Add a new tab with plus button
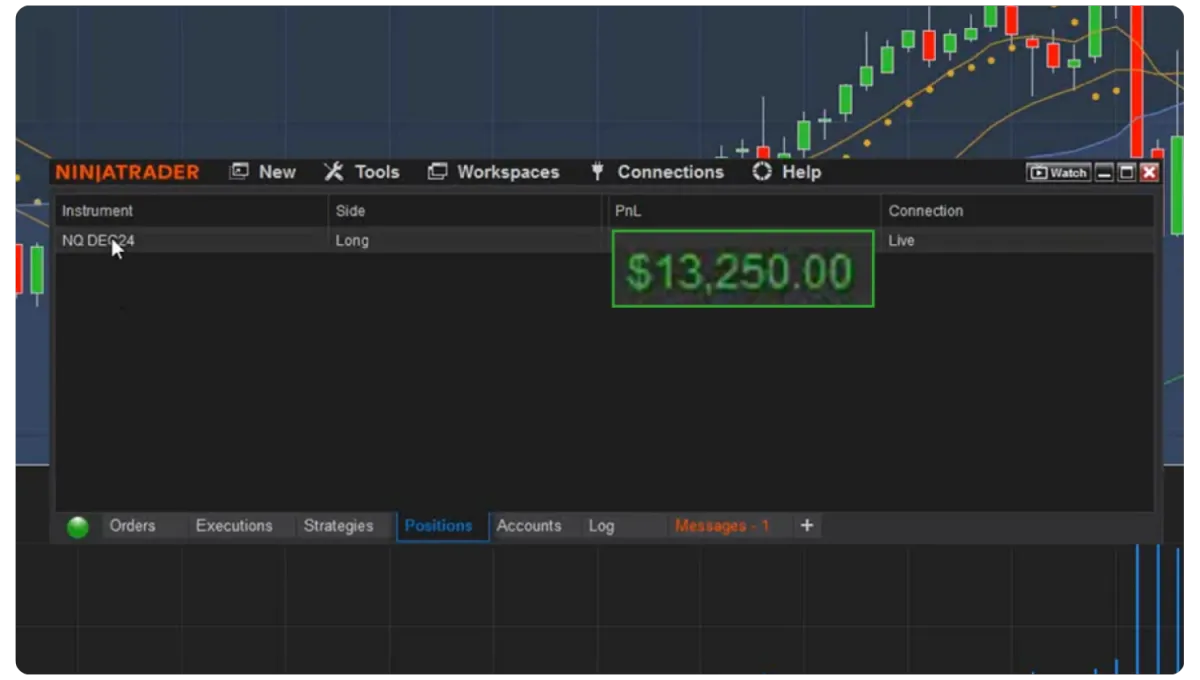Screen dimensions: 1200x680 tap(807, 526)
